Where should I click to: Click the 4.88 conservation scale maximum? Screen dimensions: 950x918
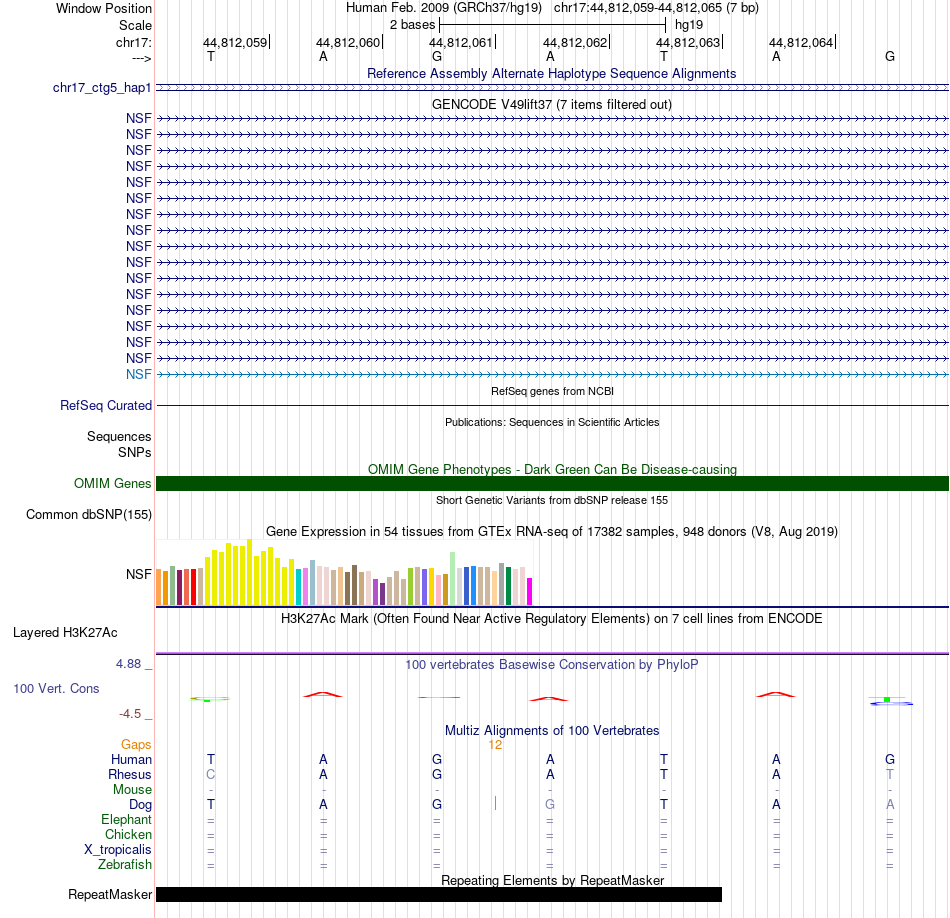(x=128, y=664)
